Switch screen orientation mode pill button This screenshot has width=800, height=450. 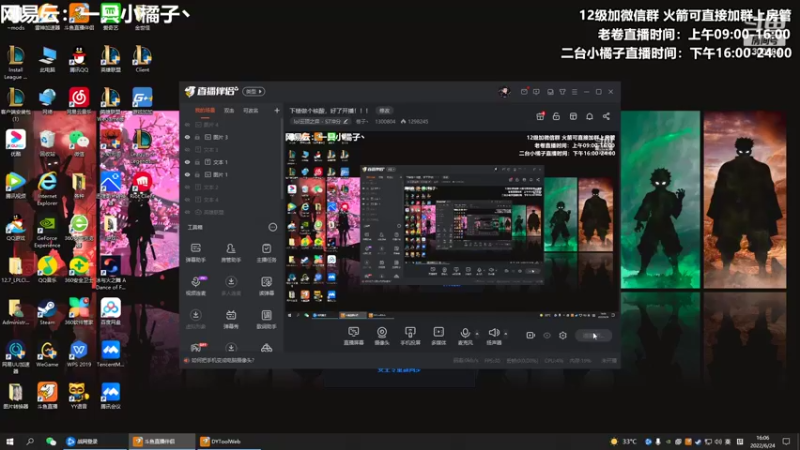coord(254,91)
